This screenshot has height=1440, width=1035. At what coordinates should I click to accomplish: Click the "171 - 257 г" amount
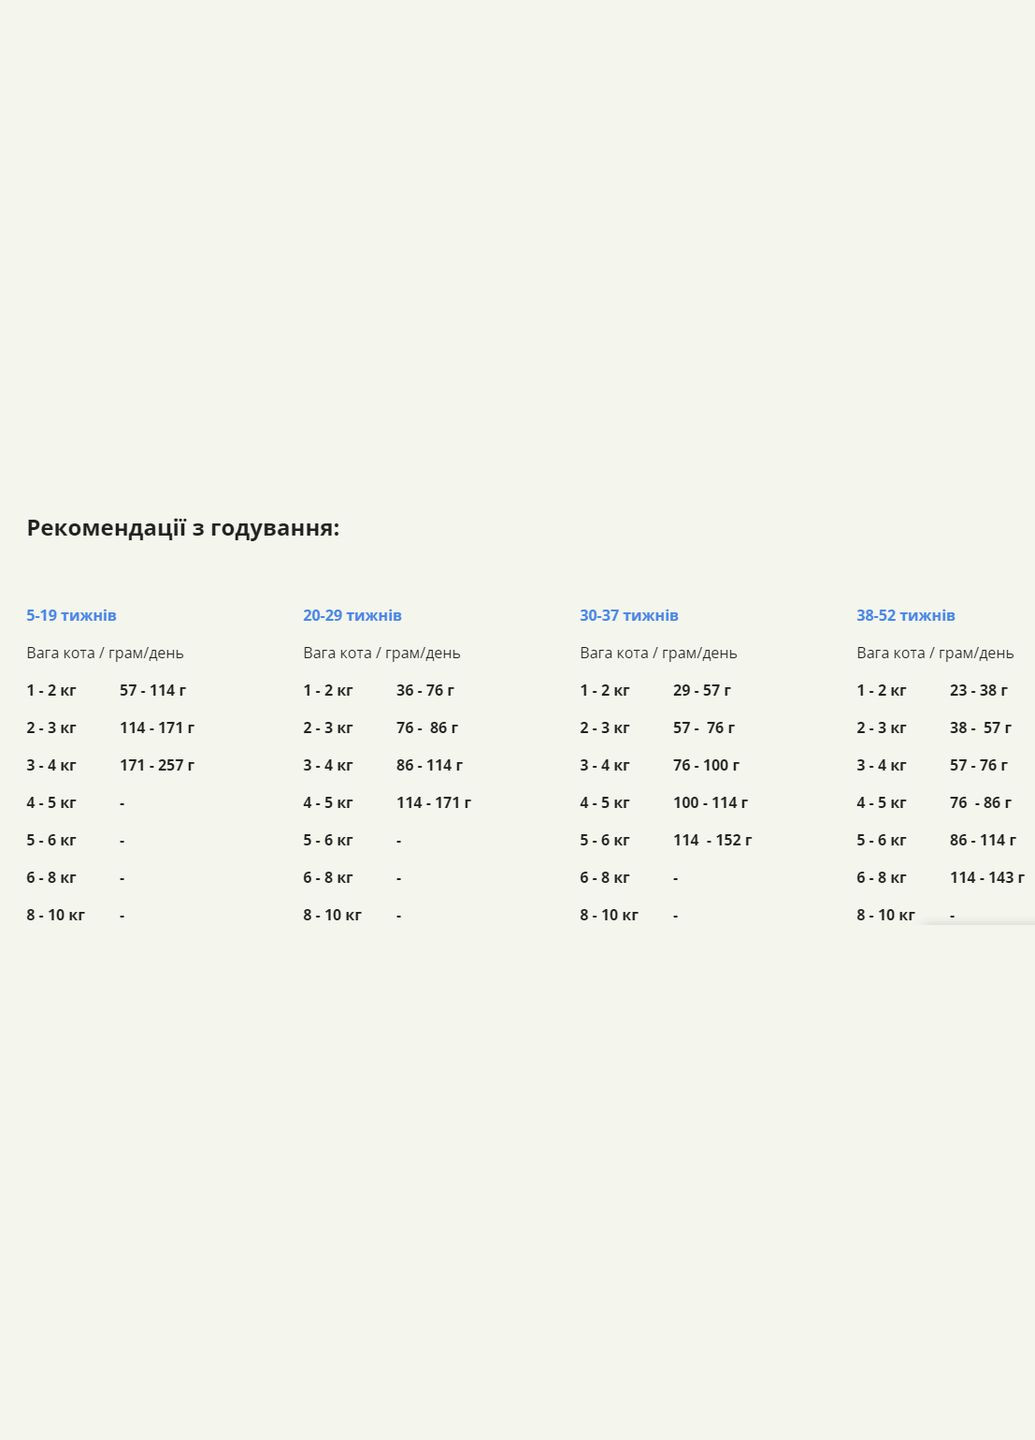pyautogui.click(x=157, y=765)
